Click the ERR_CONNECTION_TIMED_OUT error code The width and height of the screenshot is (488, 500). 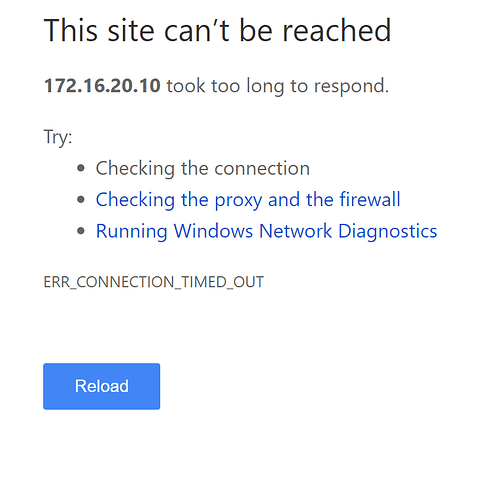point(154,282)
